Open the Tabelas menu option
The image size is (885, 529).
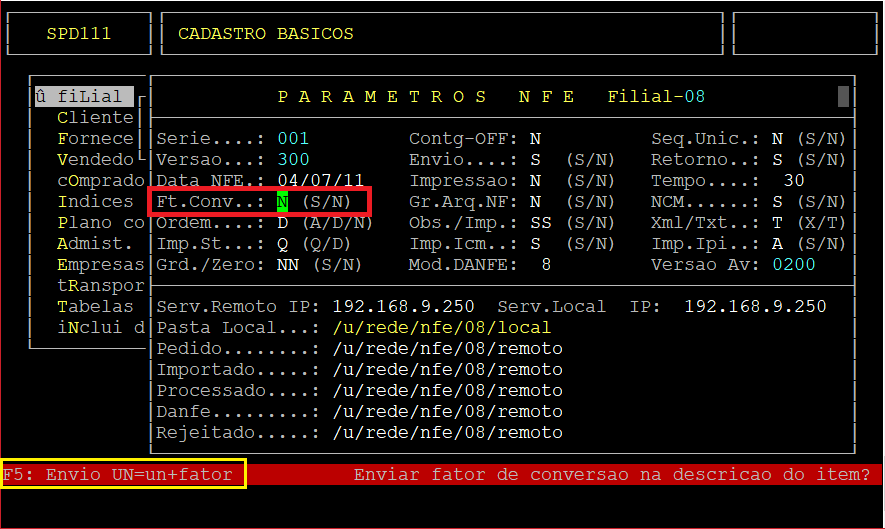click(x=95, y=307)
